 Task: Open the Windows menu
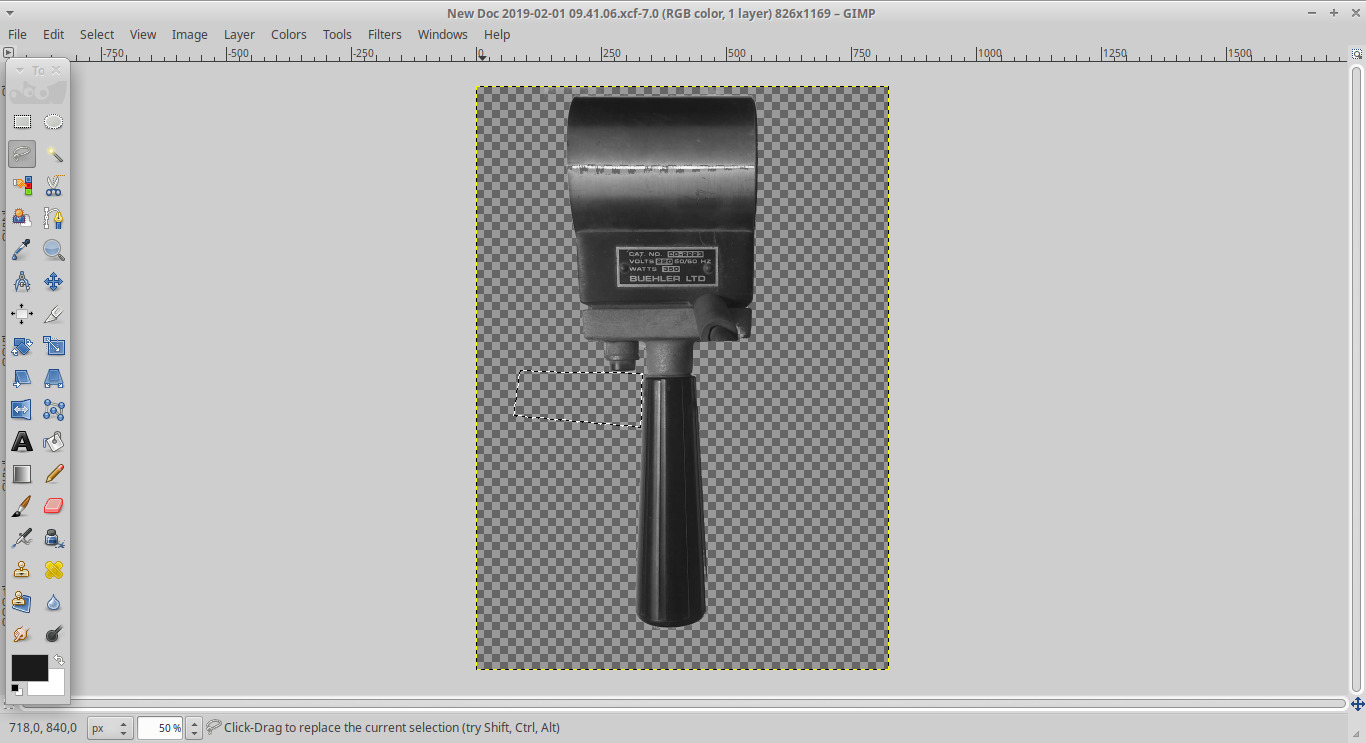click(442, 34)
